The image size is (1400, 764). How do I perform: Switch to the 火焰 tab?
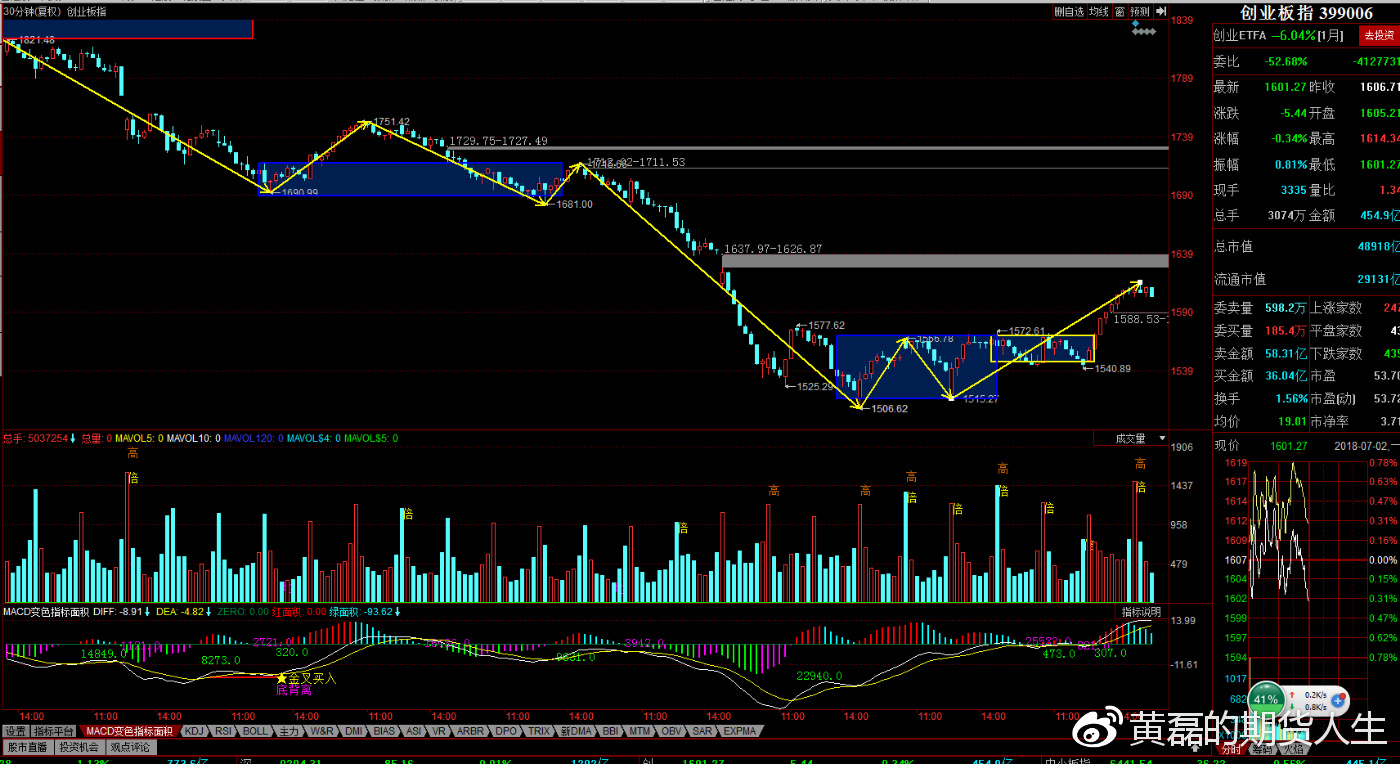pos(1293,749)
